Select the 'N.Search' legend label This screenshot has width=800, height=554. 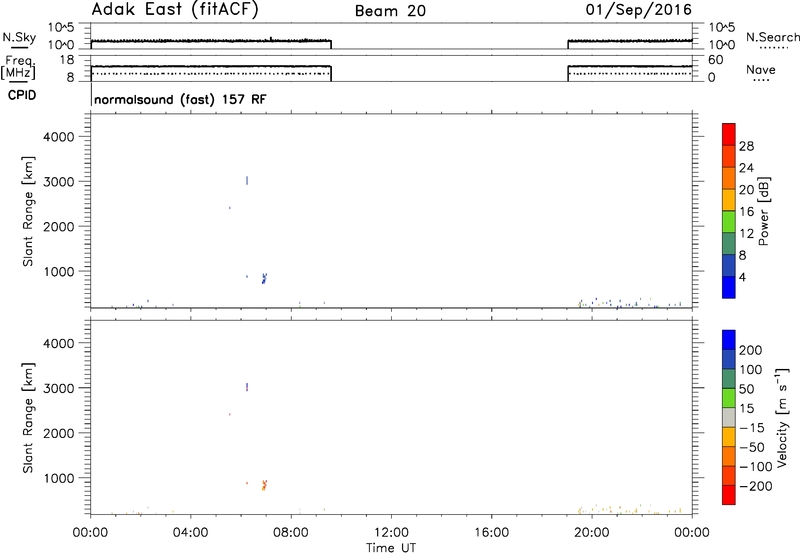coord(772,37)
